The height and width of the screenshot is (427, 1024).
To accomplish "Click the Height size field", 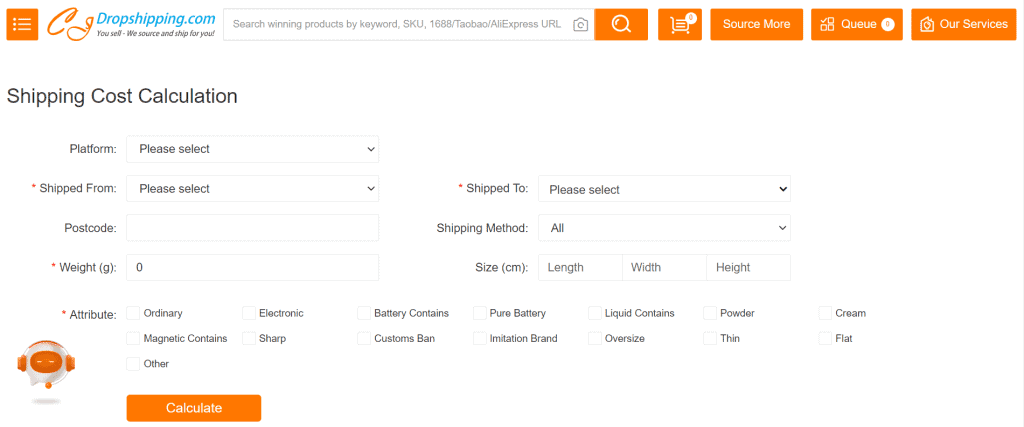I will coord(748,268).
